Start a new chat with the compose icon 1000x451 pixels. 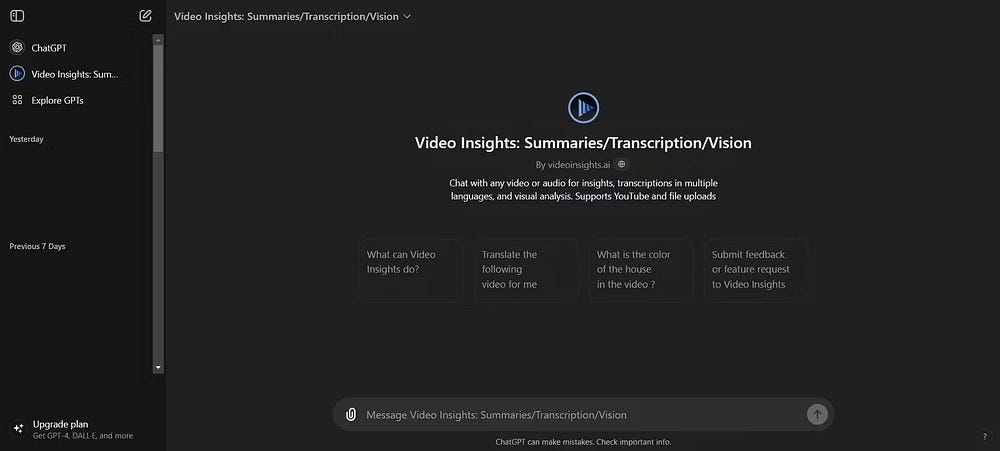145,16
